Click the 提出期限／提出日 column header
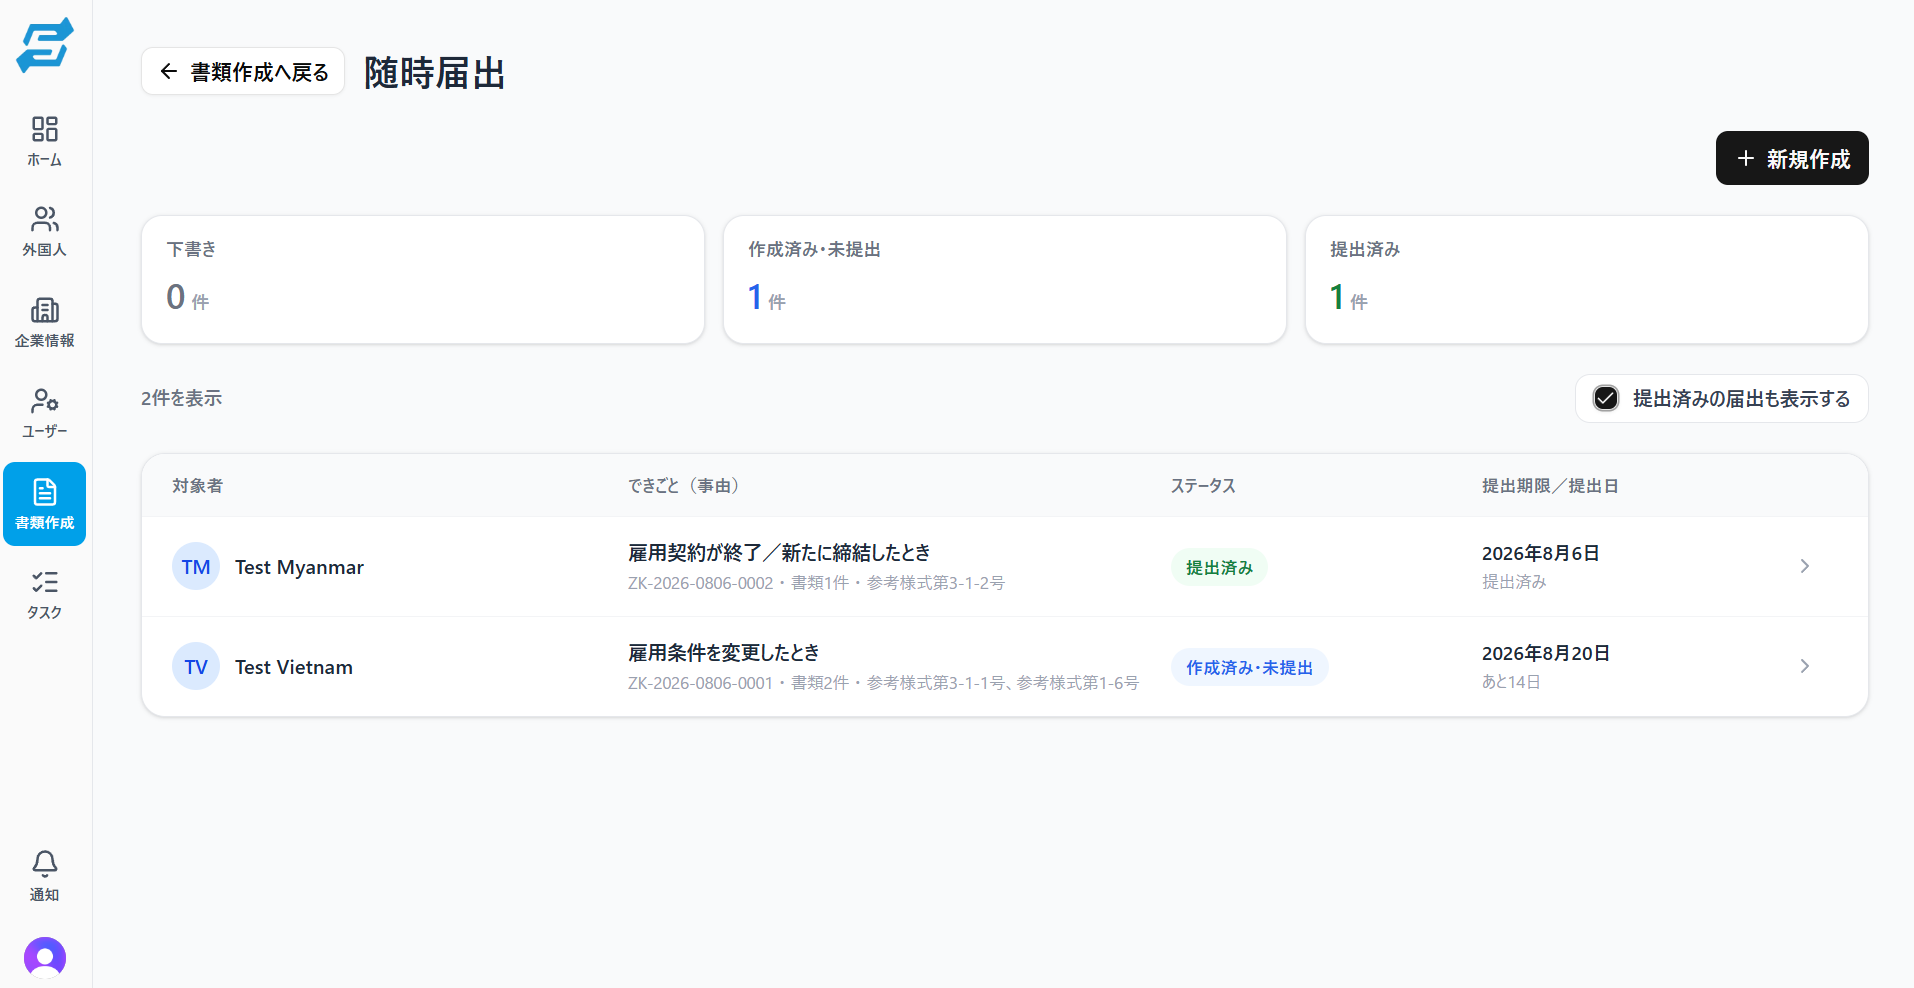 (1550, 486)
